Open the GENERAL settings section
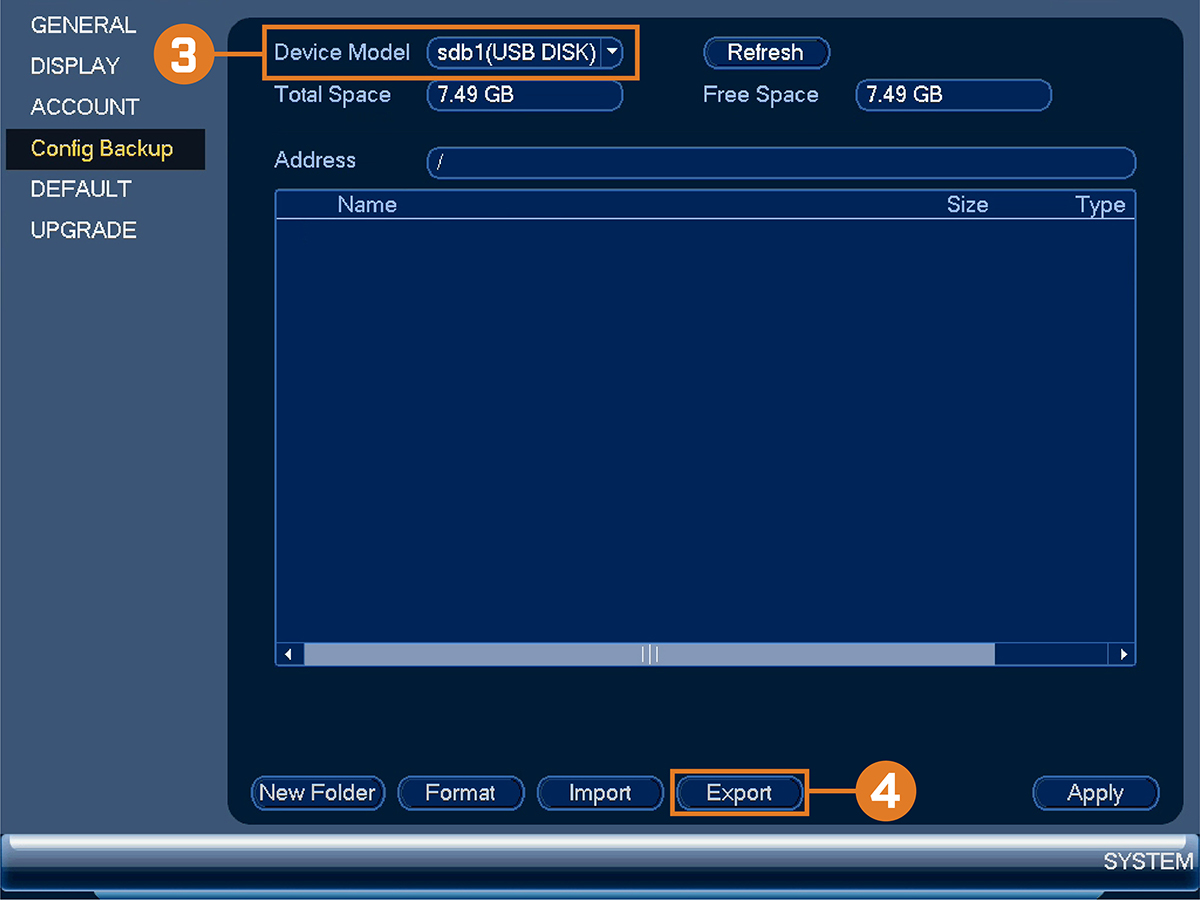Screen dimensions: 1200x900 tap(83, 25)
